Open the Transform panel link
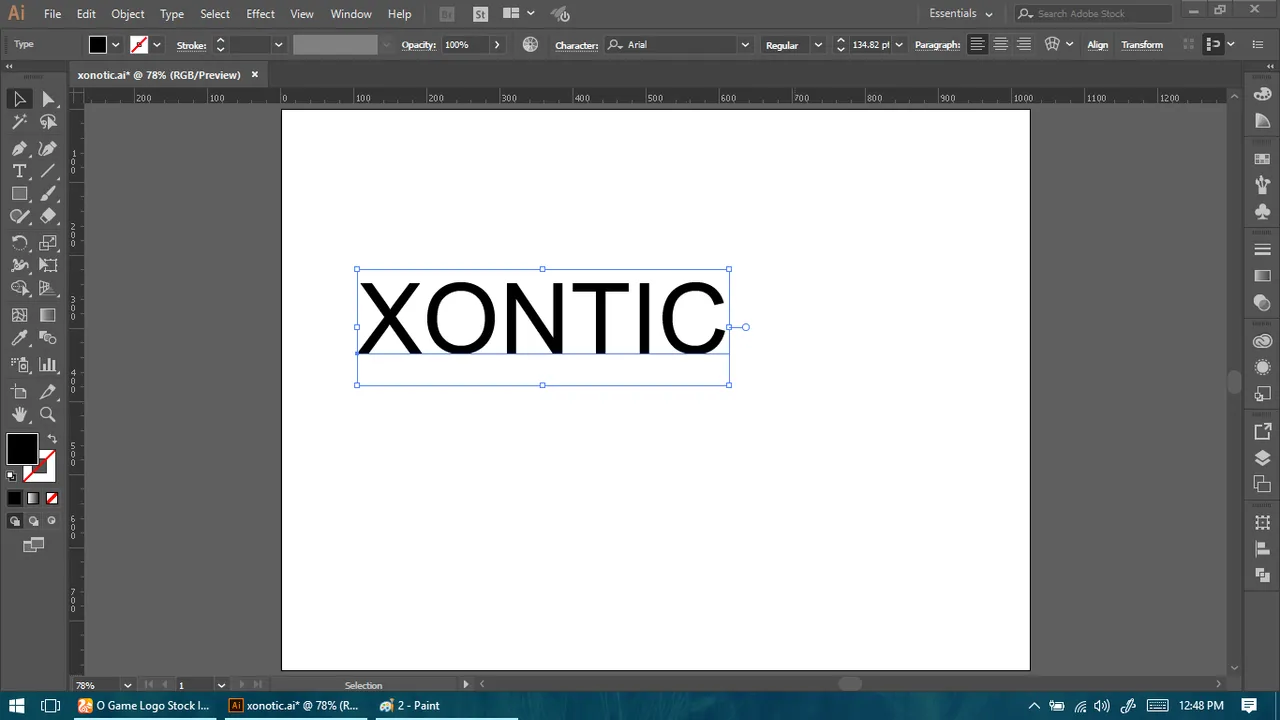This screenshot has width=1280, height=720. coord(1142,45)
